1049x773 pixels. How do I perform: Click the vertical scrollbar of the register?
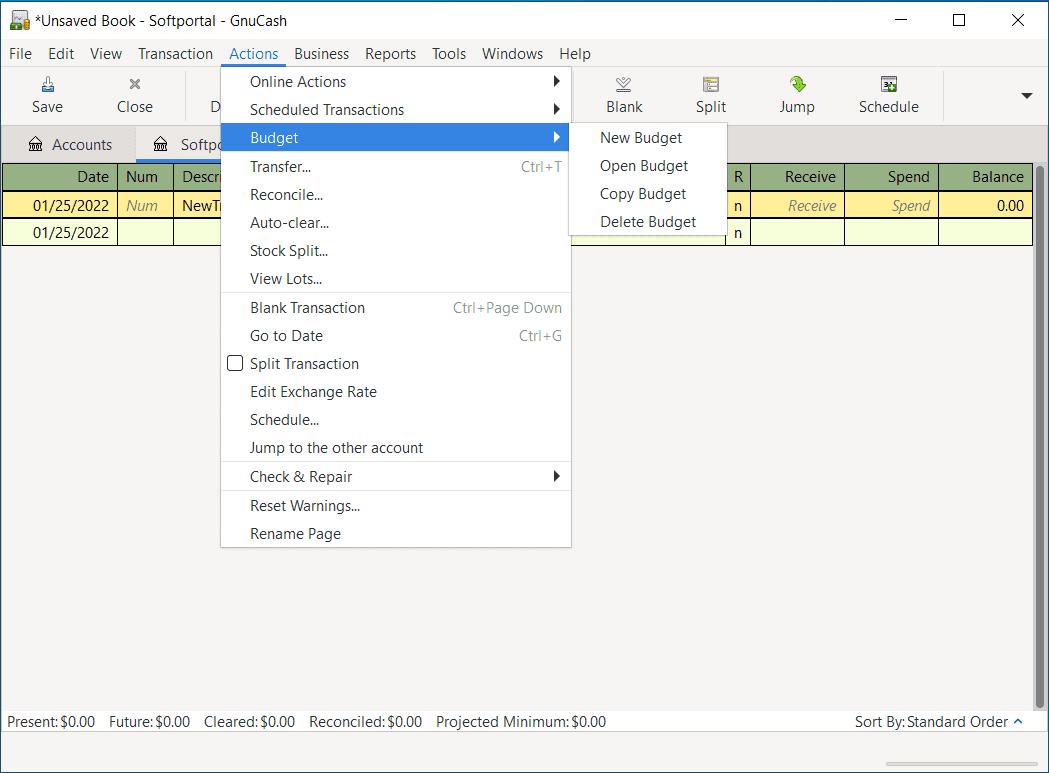[1040, 435]
